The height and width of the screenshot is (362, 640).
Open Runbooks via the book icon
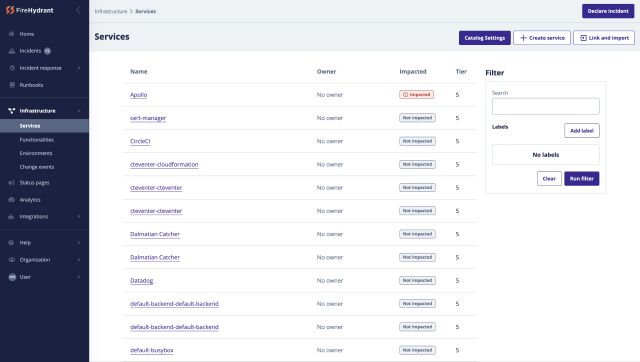(x=11, y=85)
